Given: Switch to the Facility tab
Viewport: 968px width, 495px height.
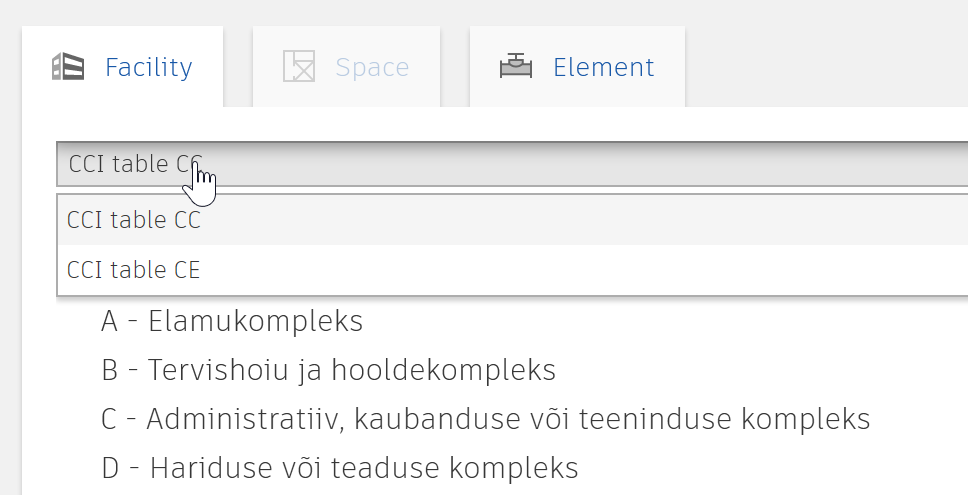Looking at the screenshot, I should tap(122, 67).
